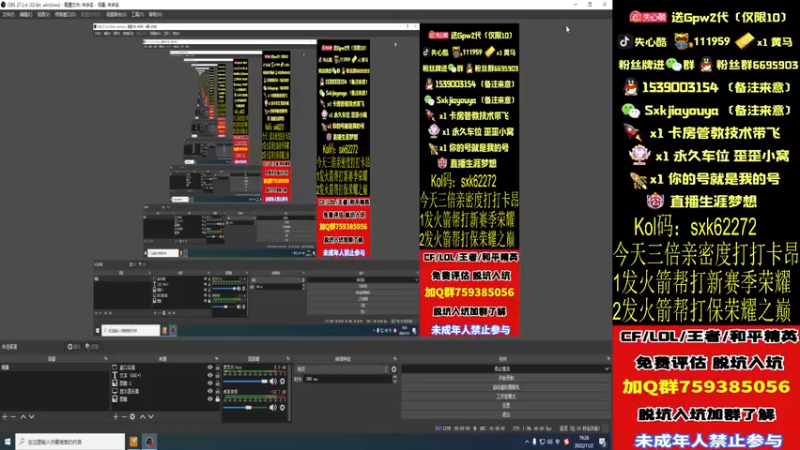Decrease transition duration with down stepper
800x450 pixels.
tap(394, 381)
